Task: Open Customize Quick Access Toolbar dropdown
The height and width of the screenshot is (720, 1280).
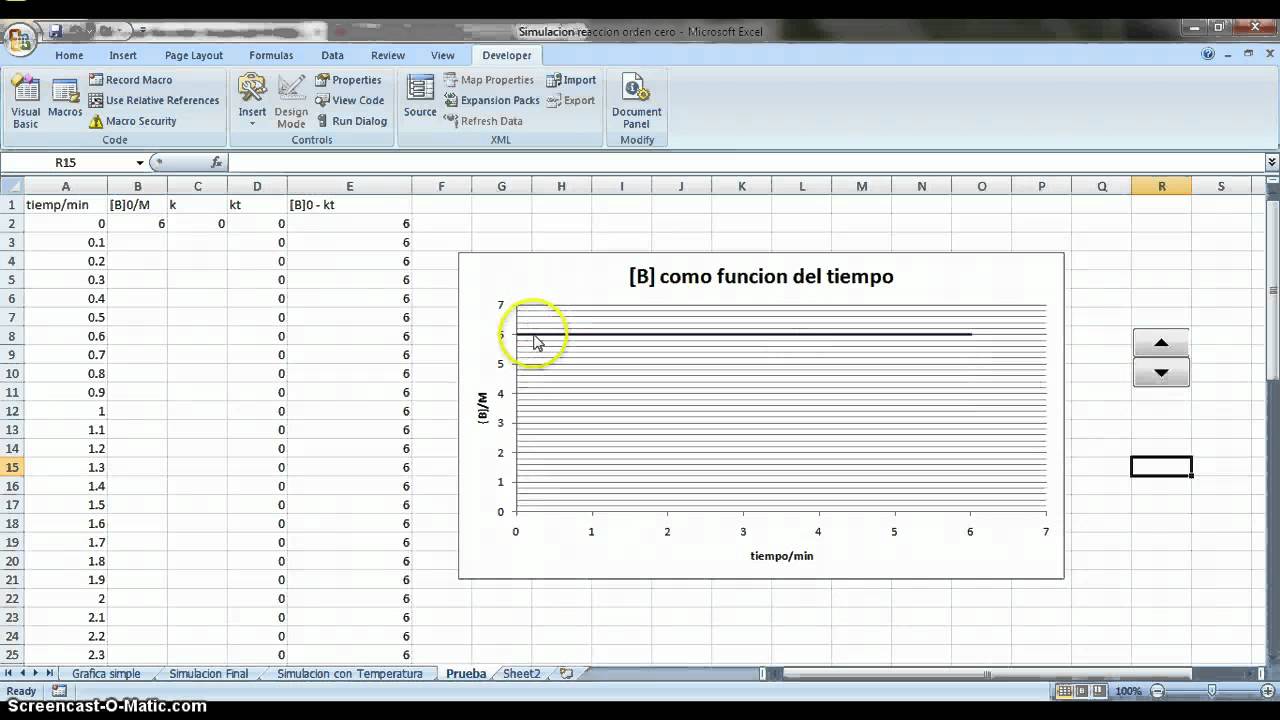Action: (143, 32)
